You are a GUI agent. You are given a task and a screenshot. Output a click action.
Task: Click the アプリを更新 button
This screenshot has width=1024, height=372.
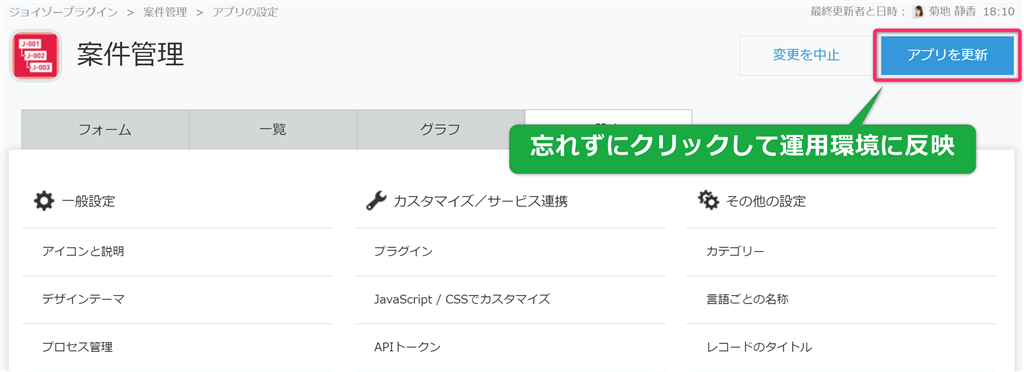point(946,55)
